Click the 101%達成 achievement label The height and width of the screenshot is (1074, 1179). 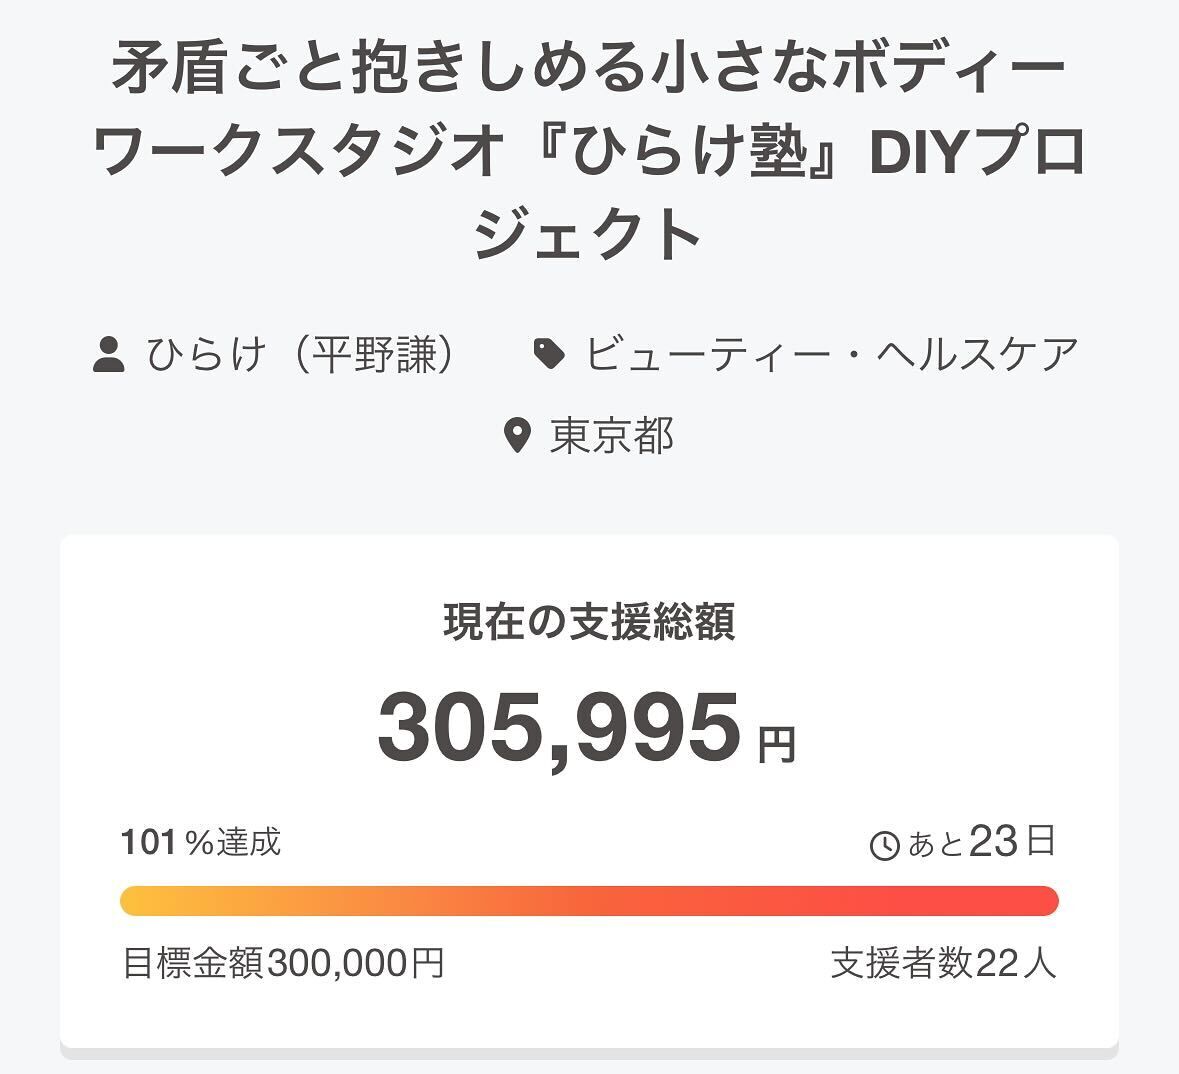coord(201,842)
